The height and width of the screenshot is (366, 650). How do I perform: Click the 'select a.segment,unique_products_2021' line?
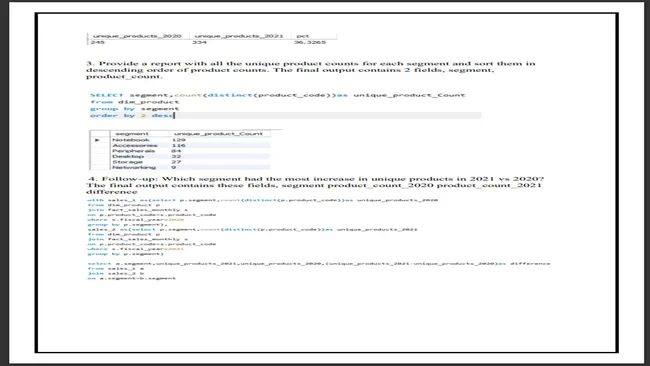tap(319, 264)
